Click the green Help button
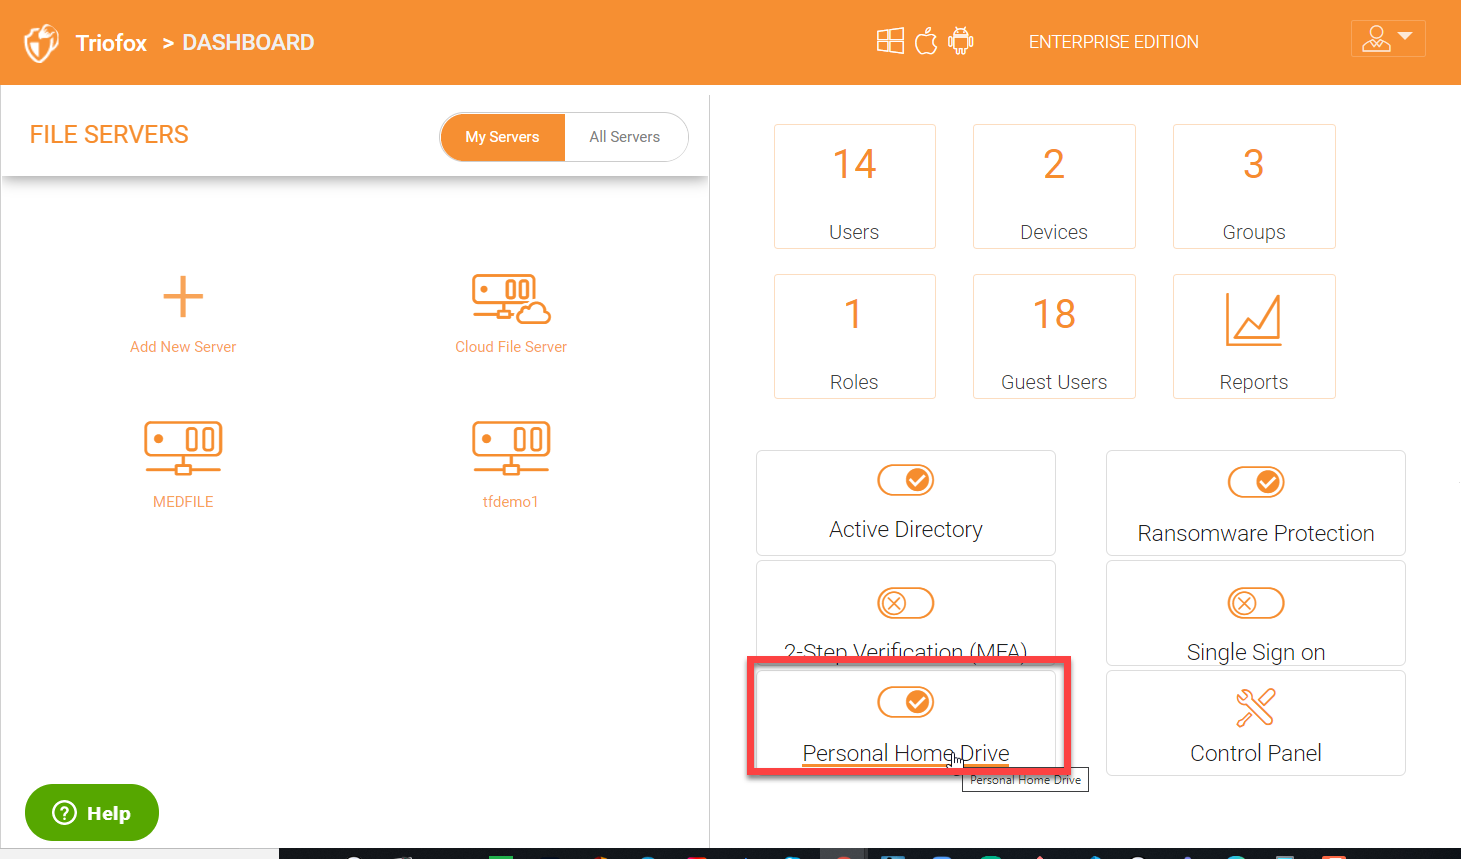Screen dimensions: 1461x859 92,813
